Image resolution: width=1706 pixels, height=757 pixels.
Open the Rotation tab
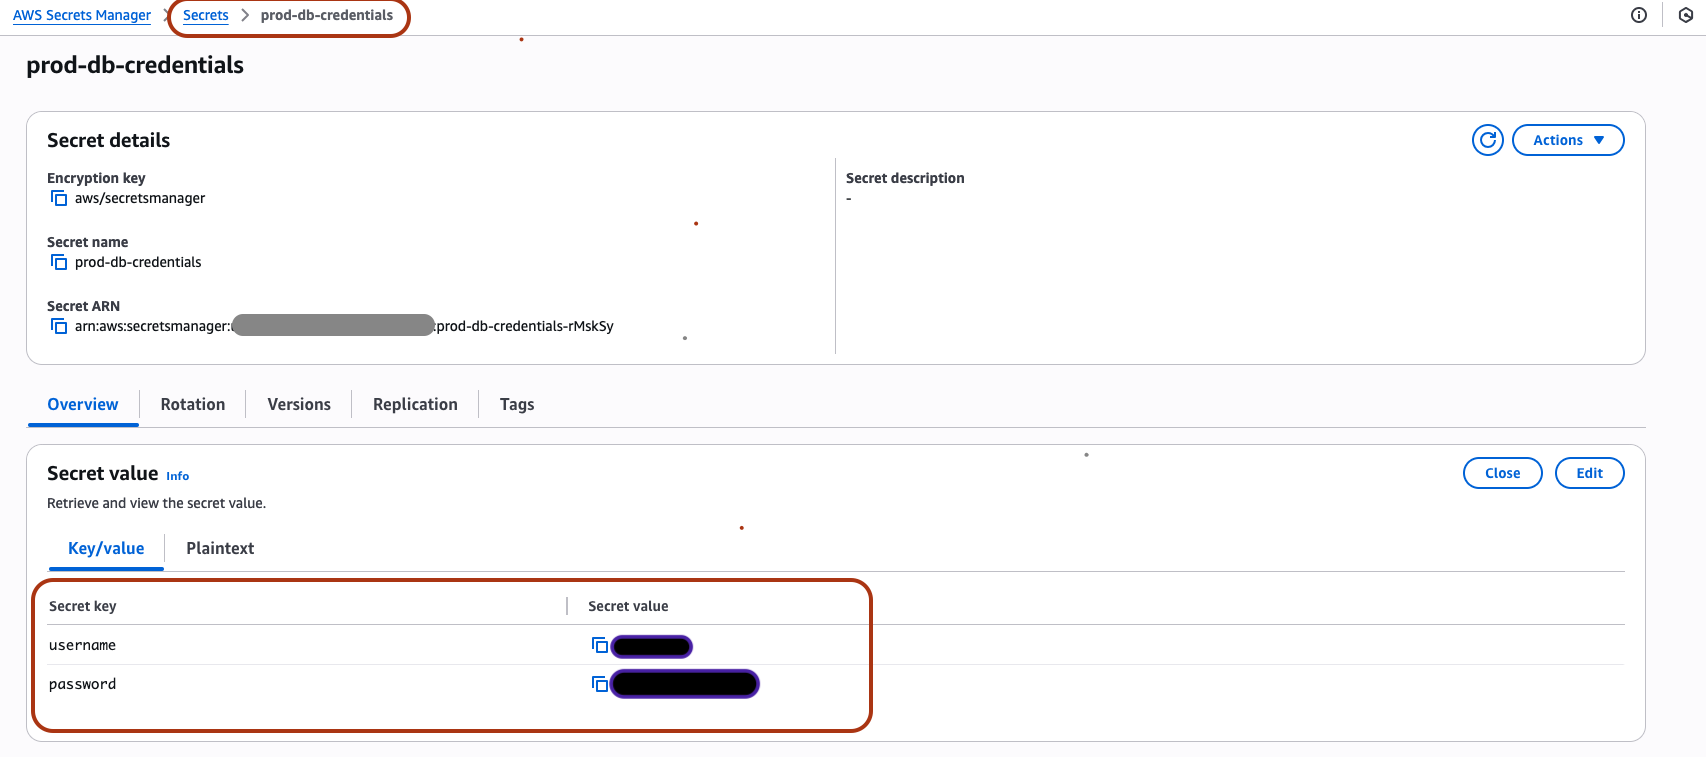coord(193,404)
